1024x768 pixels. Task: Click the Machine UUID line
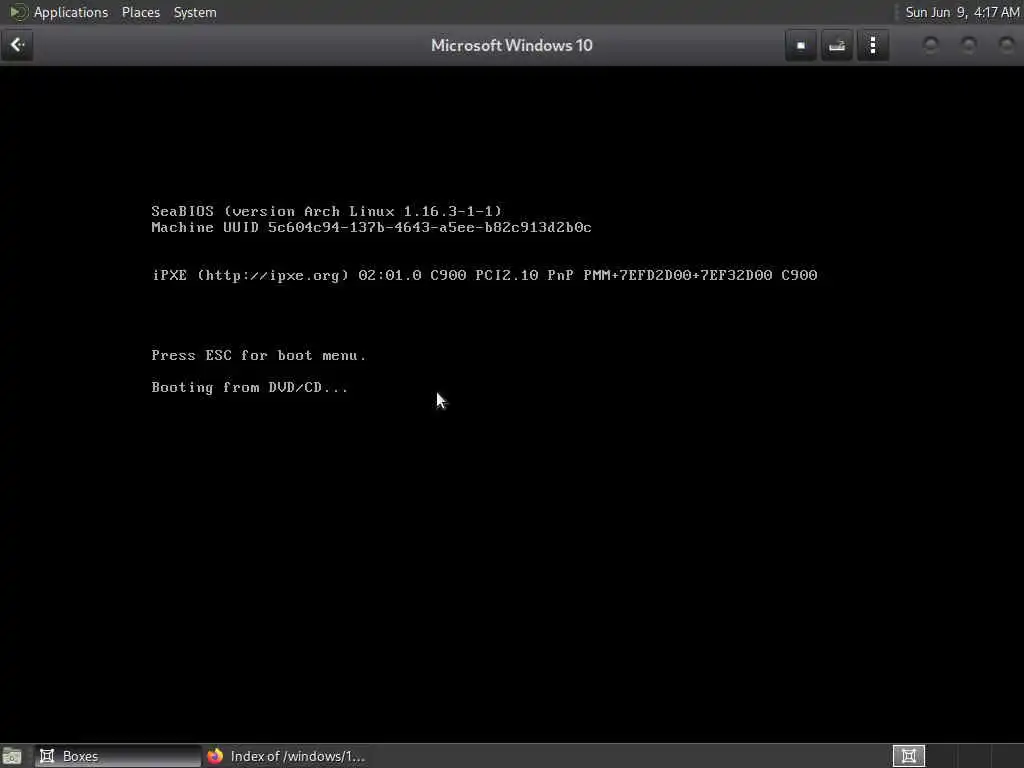(x=371, y=227)
